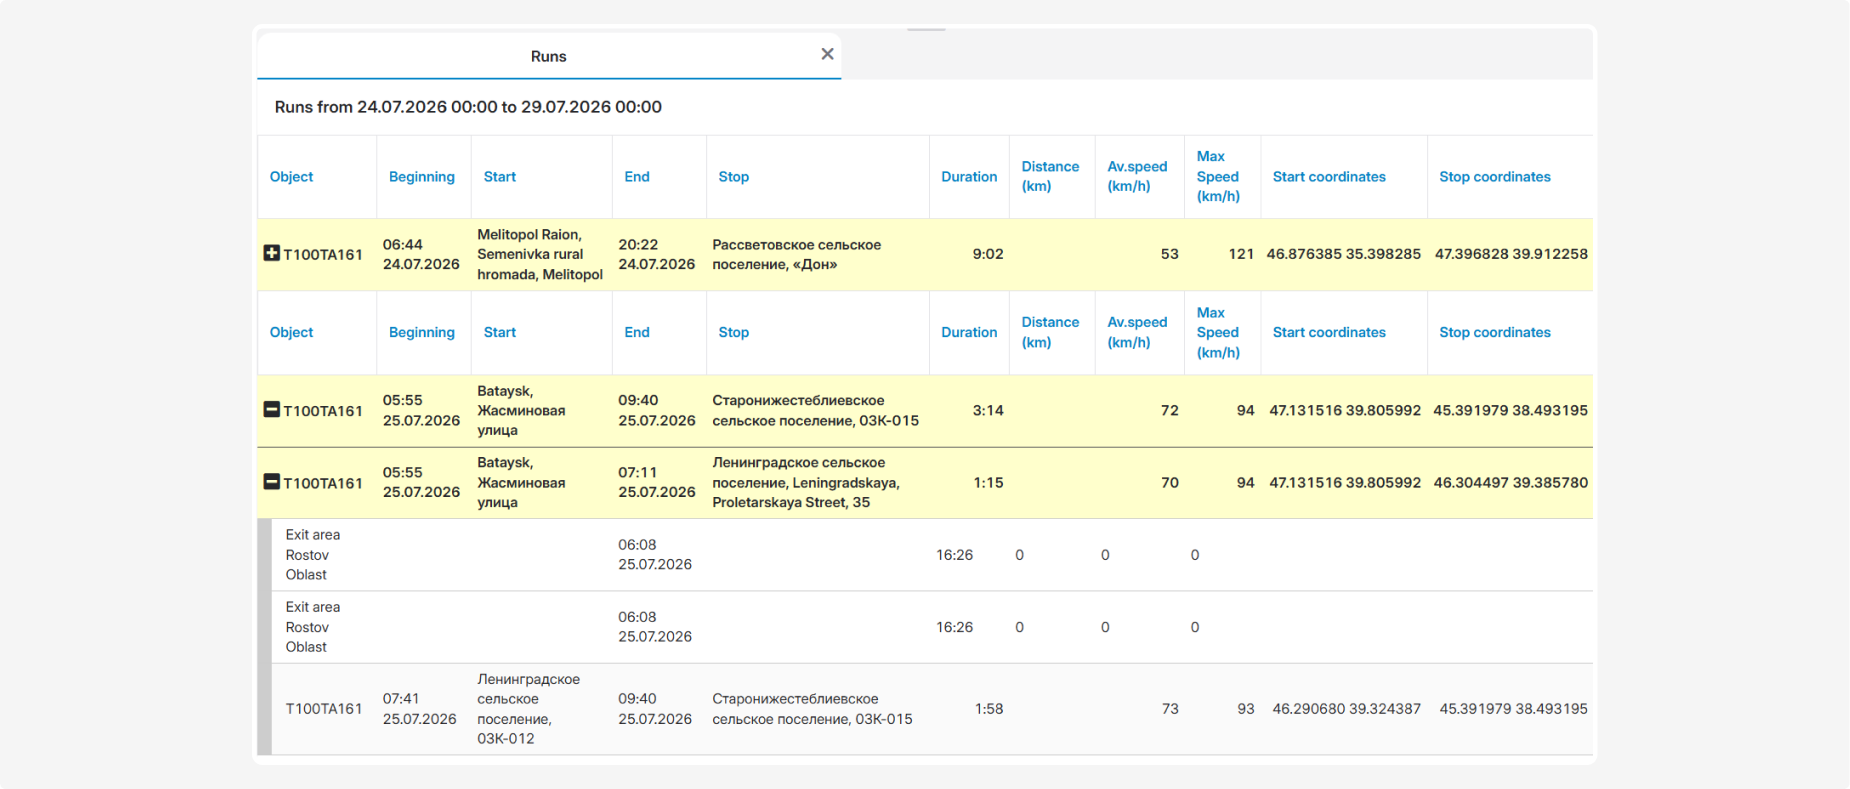
Task: Select the Runs tab
Action: (548, 56)
